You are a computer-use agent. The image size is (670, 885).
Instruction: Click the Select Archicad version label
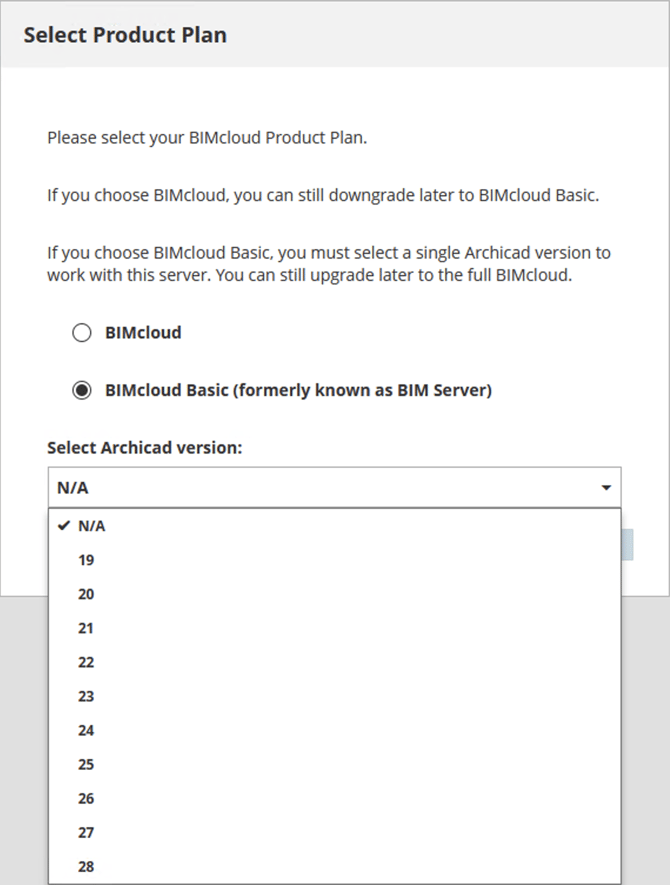coord(145,447)
